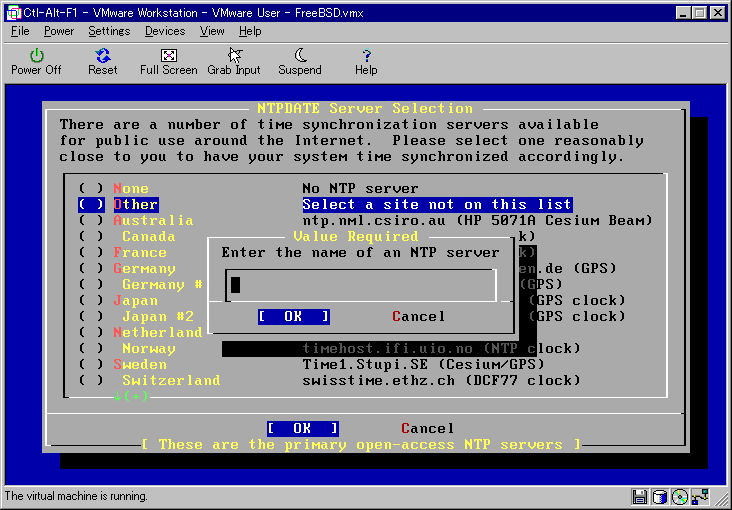Click the Germany # list entry
This screenshot has width=732, height=510.
[x=162, y=284]
